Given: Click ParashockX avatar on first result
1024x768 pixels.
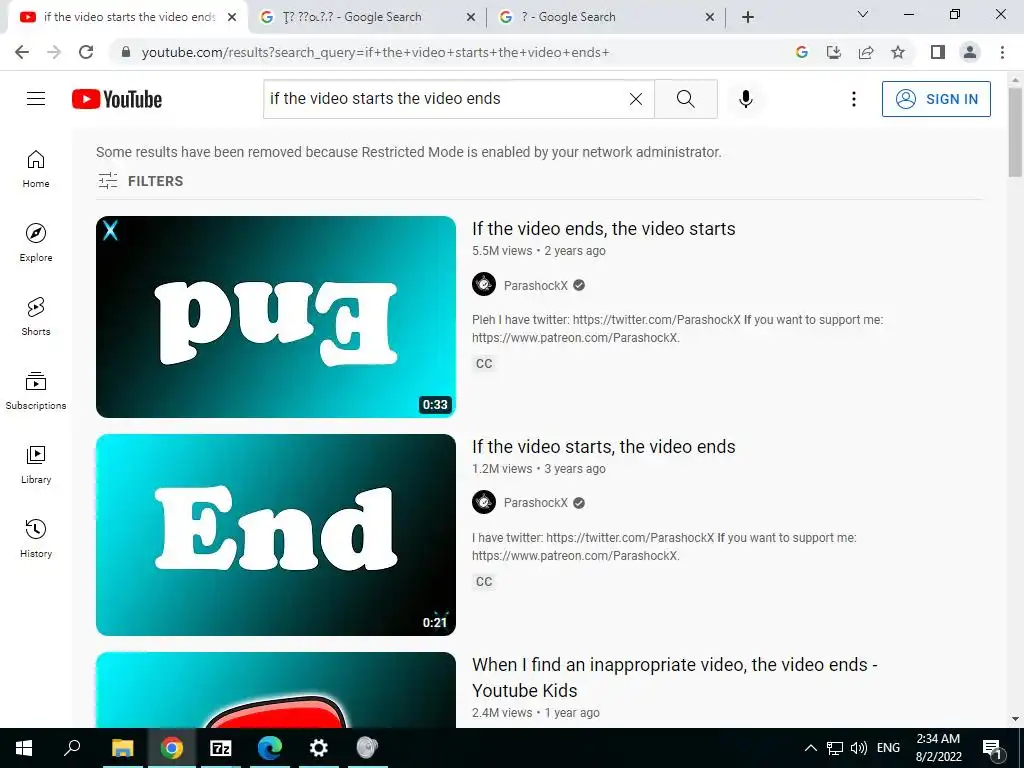Looking at the screenshot, I should pos(484,285).
